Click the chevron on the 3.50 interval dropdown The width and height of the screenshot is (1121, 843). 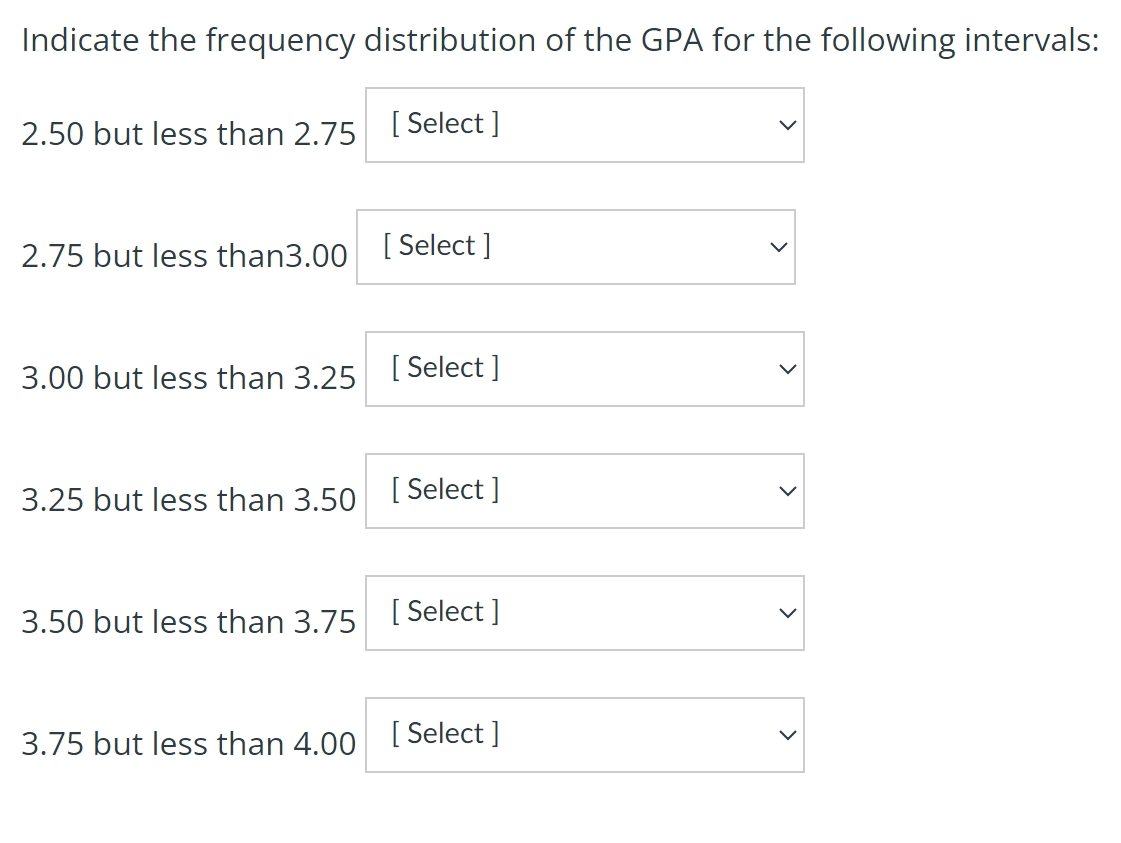pos(788,612)
